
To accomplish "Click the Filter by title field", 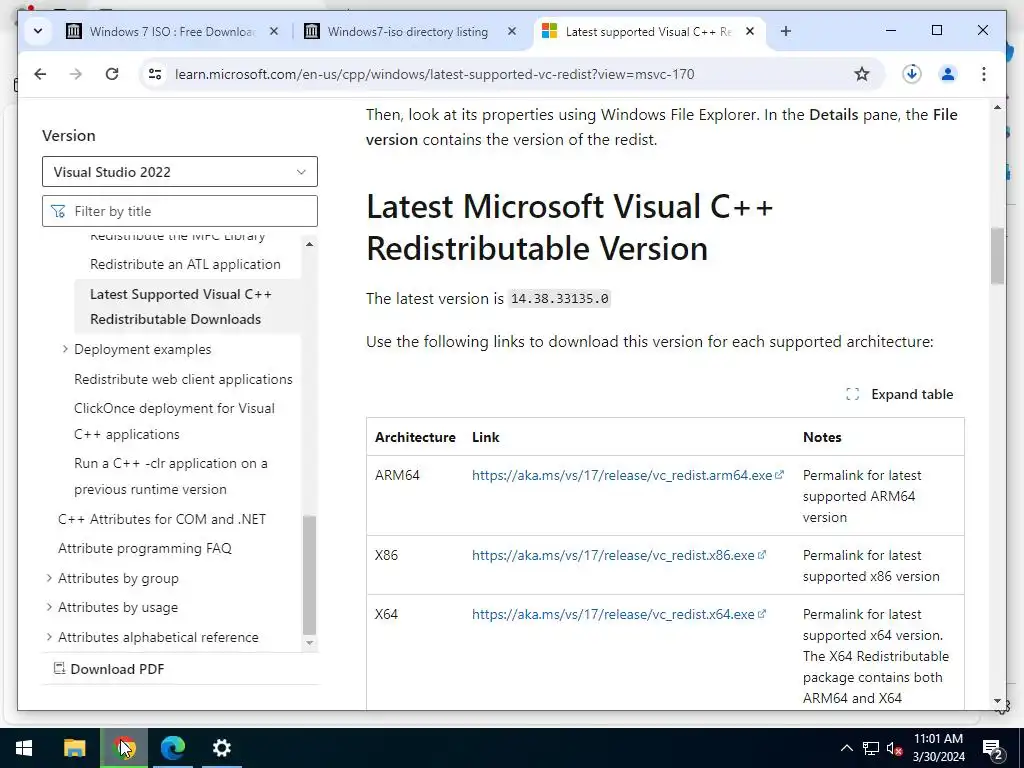I will tap(180, 211).
